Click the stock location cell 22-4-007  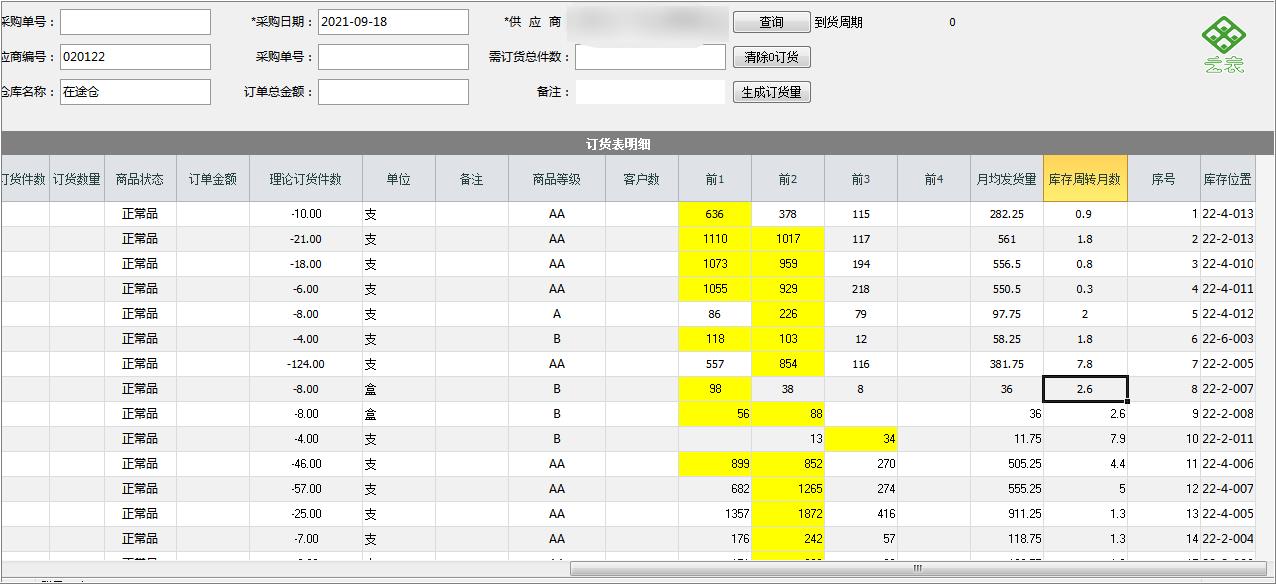click(1228, 489)
